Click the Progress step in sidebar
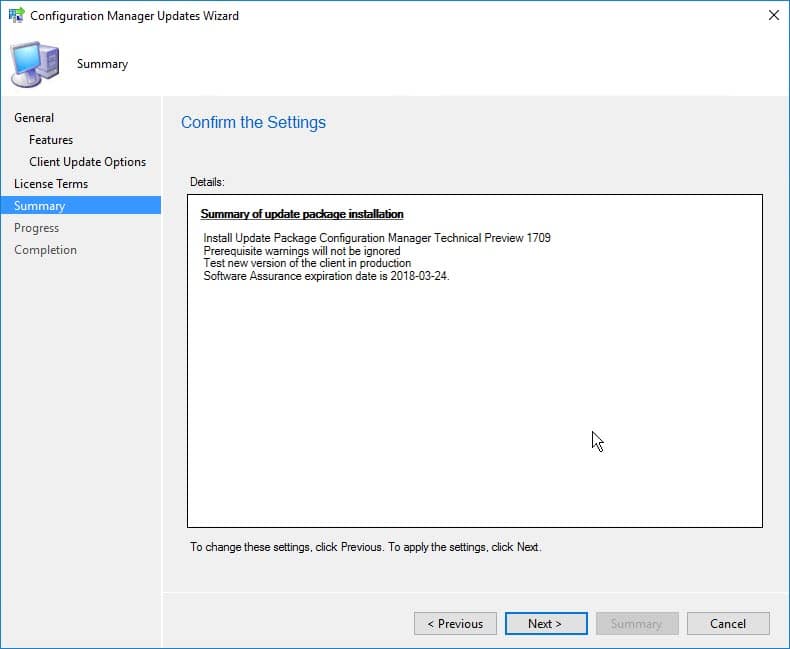The height and width of the screenshot is (649, 790). pos(37,228)
